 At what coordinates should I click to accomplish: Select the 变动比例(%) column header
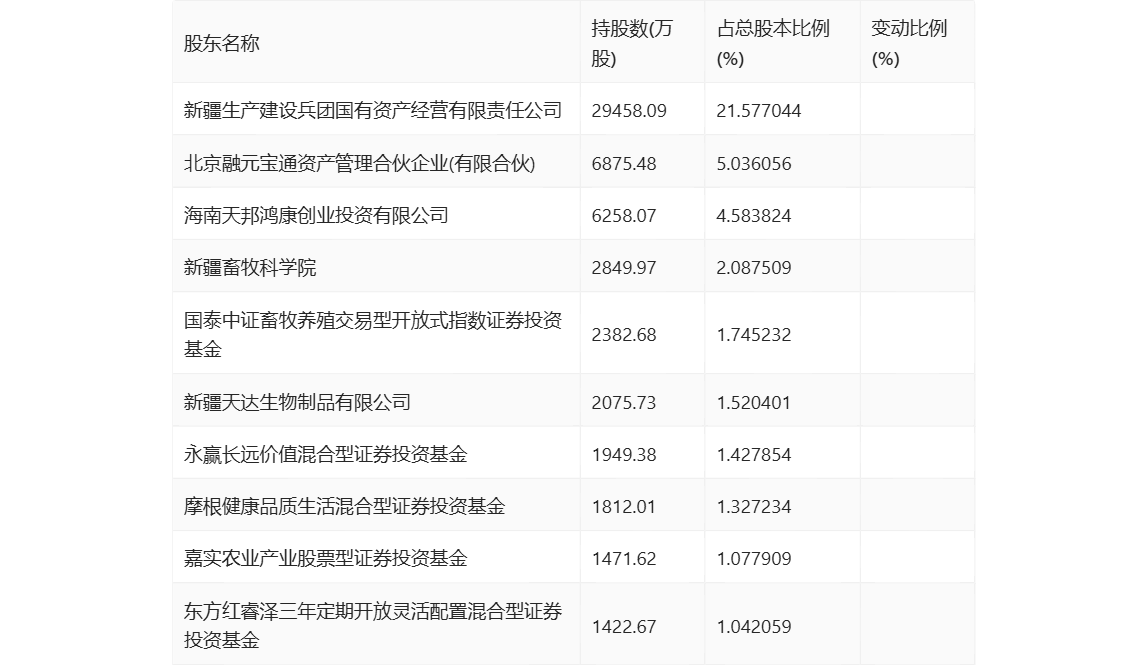point(909,43)
